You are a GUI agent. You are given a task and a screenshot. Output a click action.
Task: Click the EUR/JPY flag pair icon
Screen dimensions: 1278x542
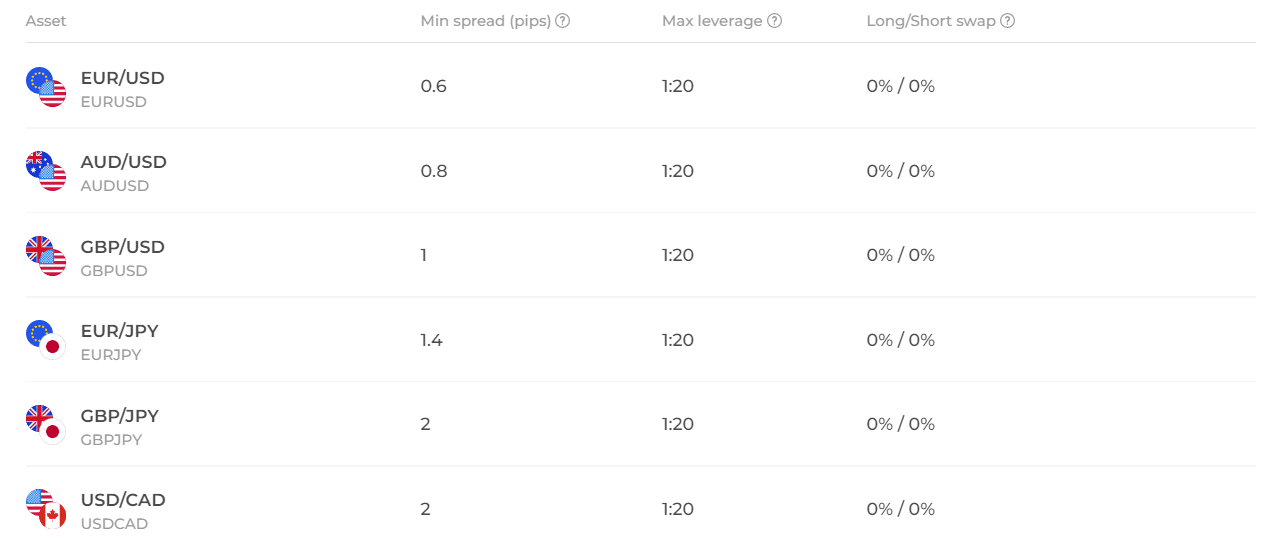point(46,340)
